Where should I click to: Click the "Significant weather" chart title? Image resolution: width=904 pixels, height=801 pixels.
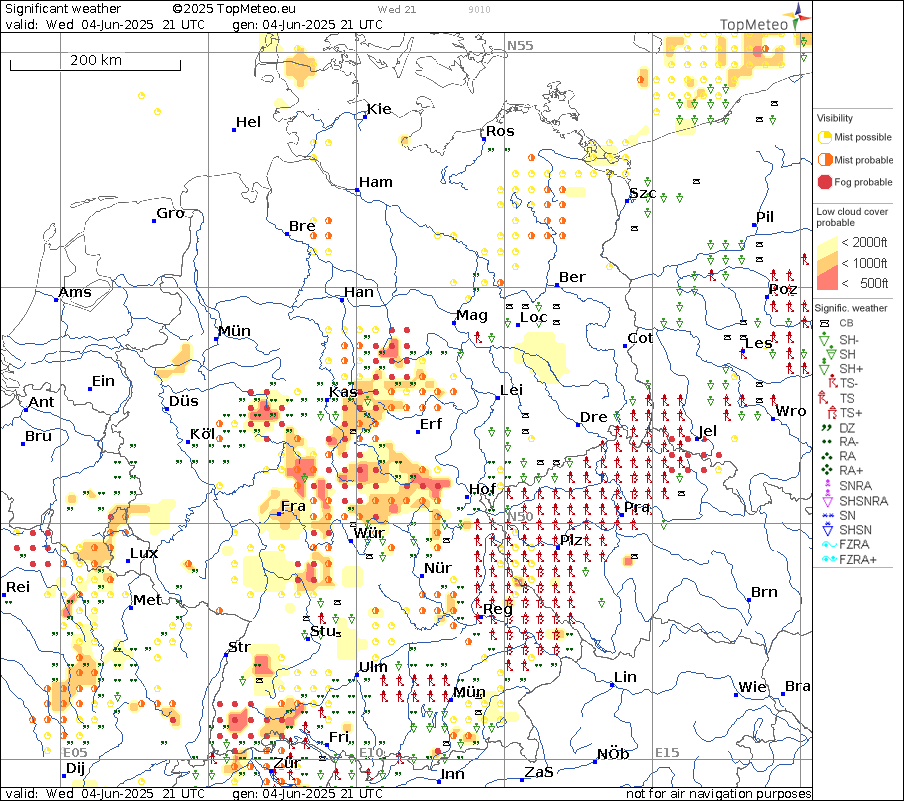(x=63, y=9)
